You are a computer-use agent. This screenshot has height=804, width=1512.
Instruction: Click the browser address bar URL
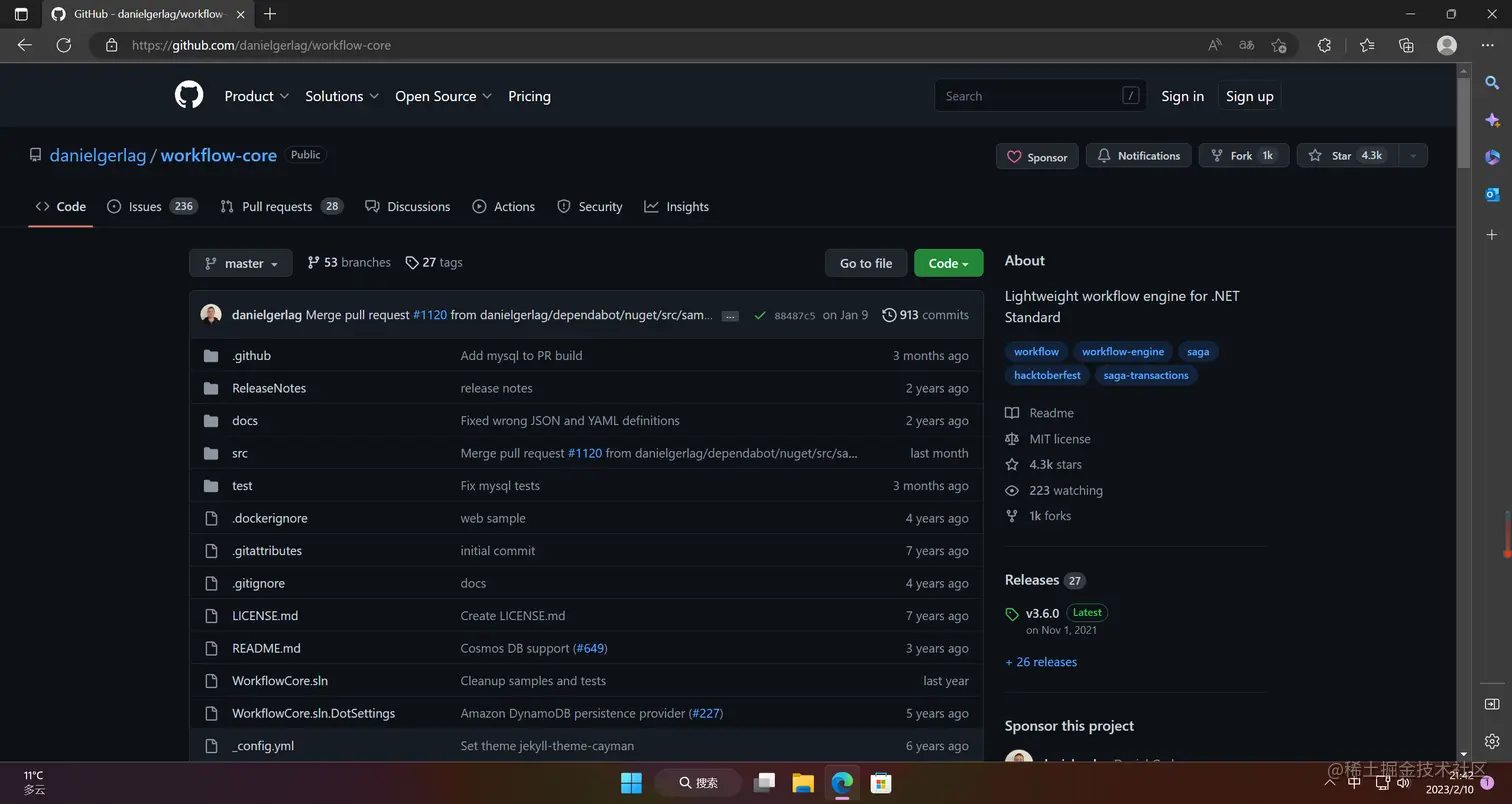(261, 45)
